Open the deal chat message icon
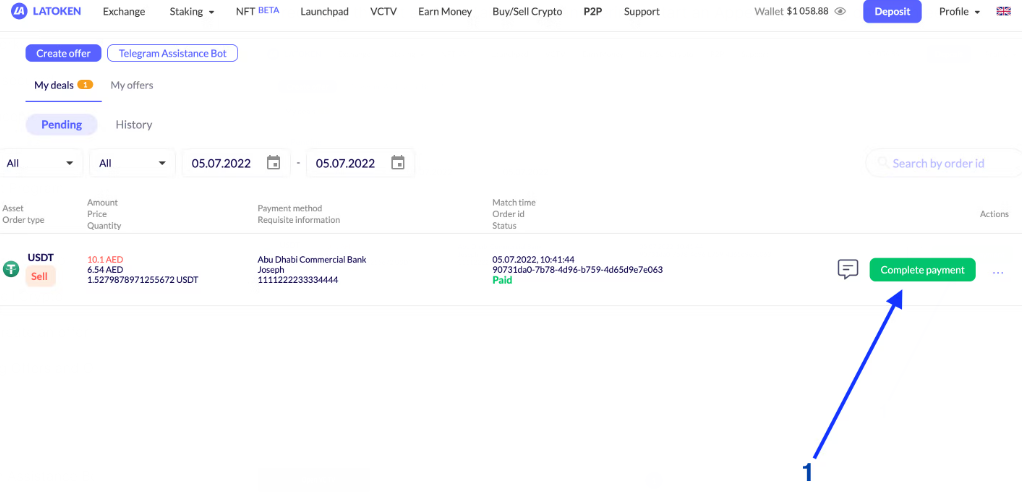This screenshot has height=498, width=1022. (x=848, y=270)
